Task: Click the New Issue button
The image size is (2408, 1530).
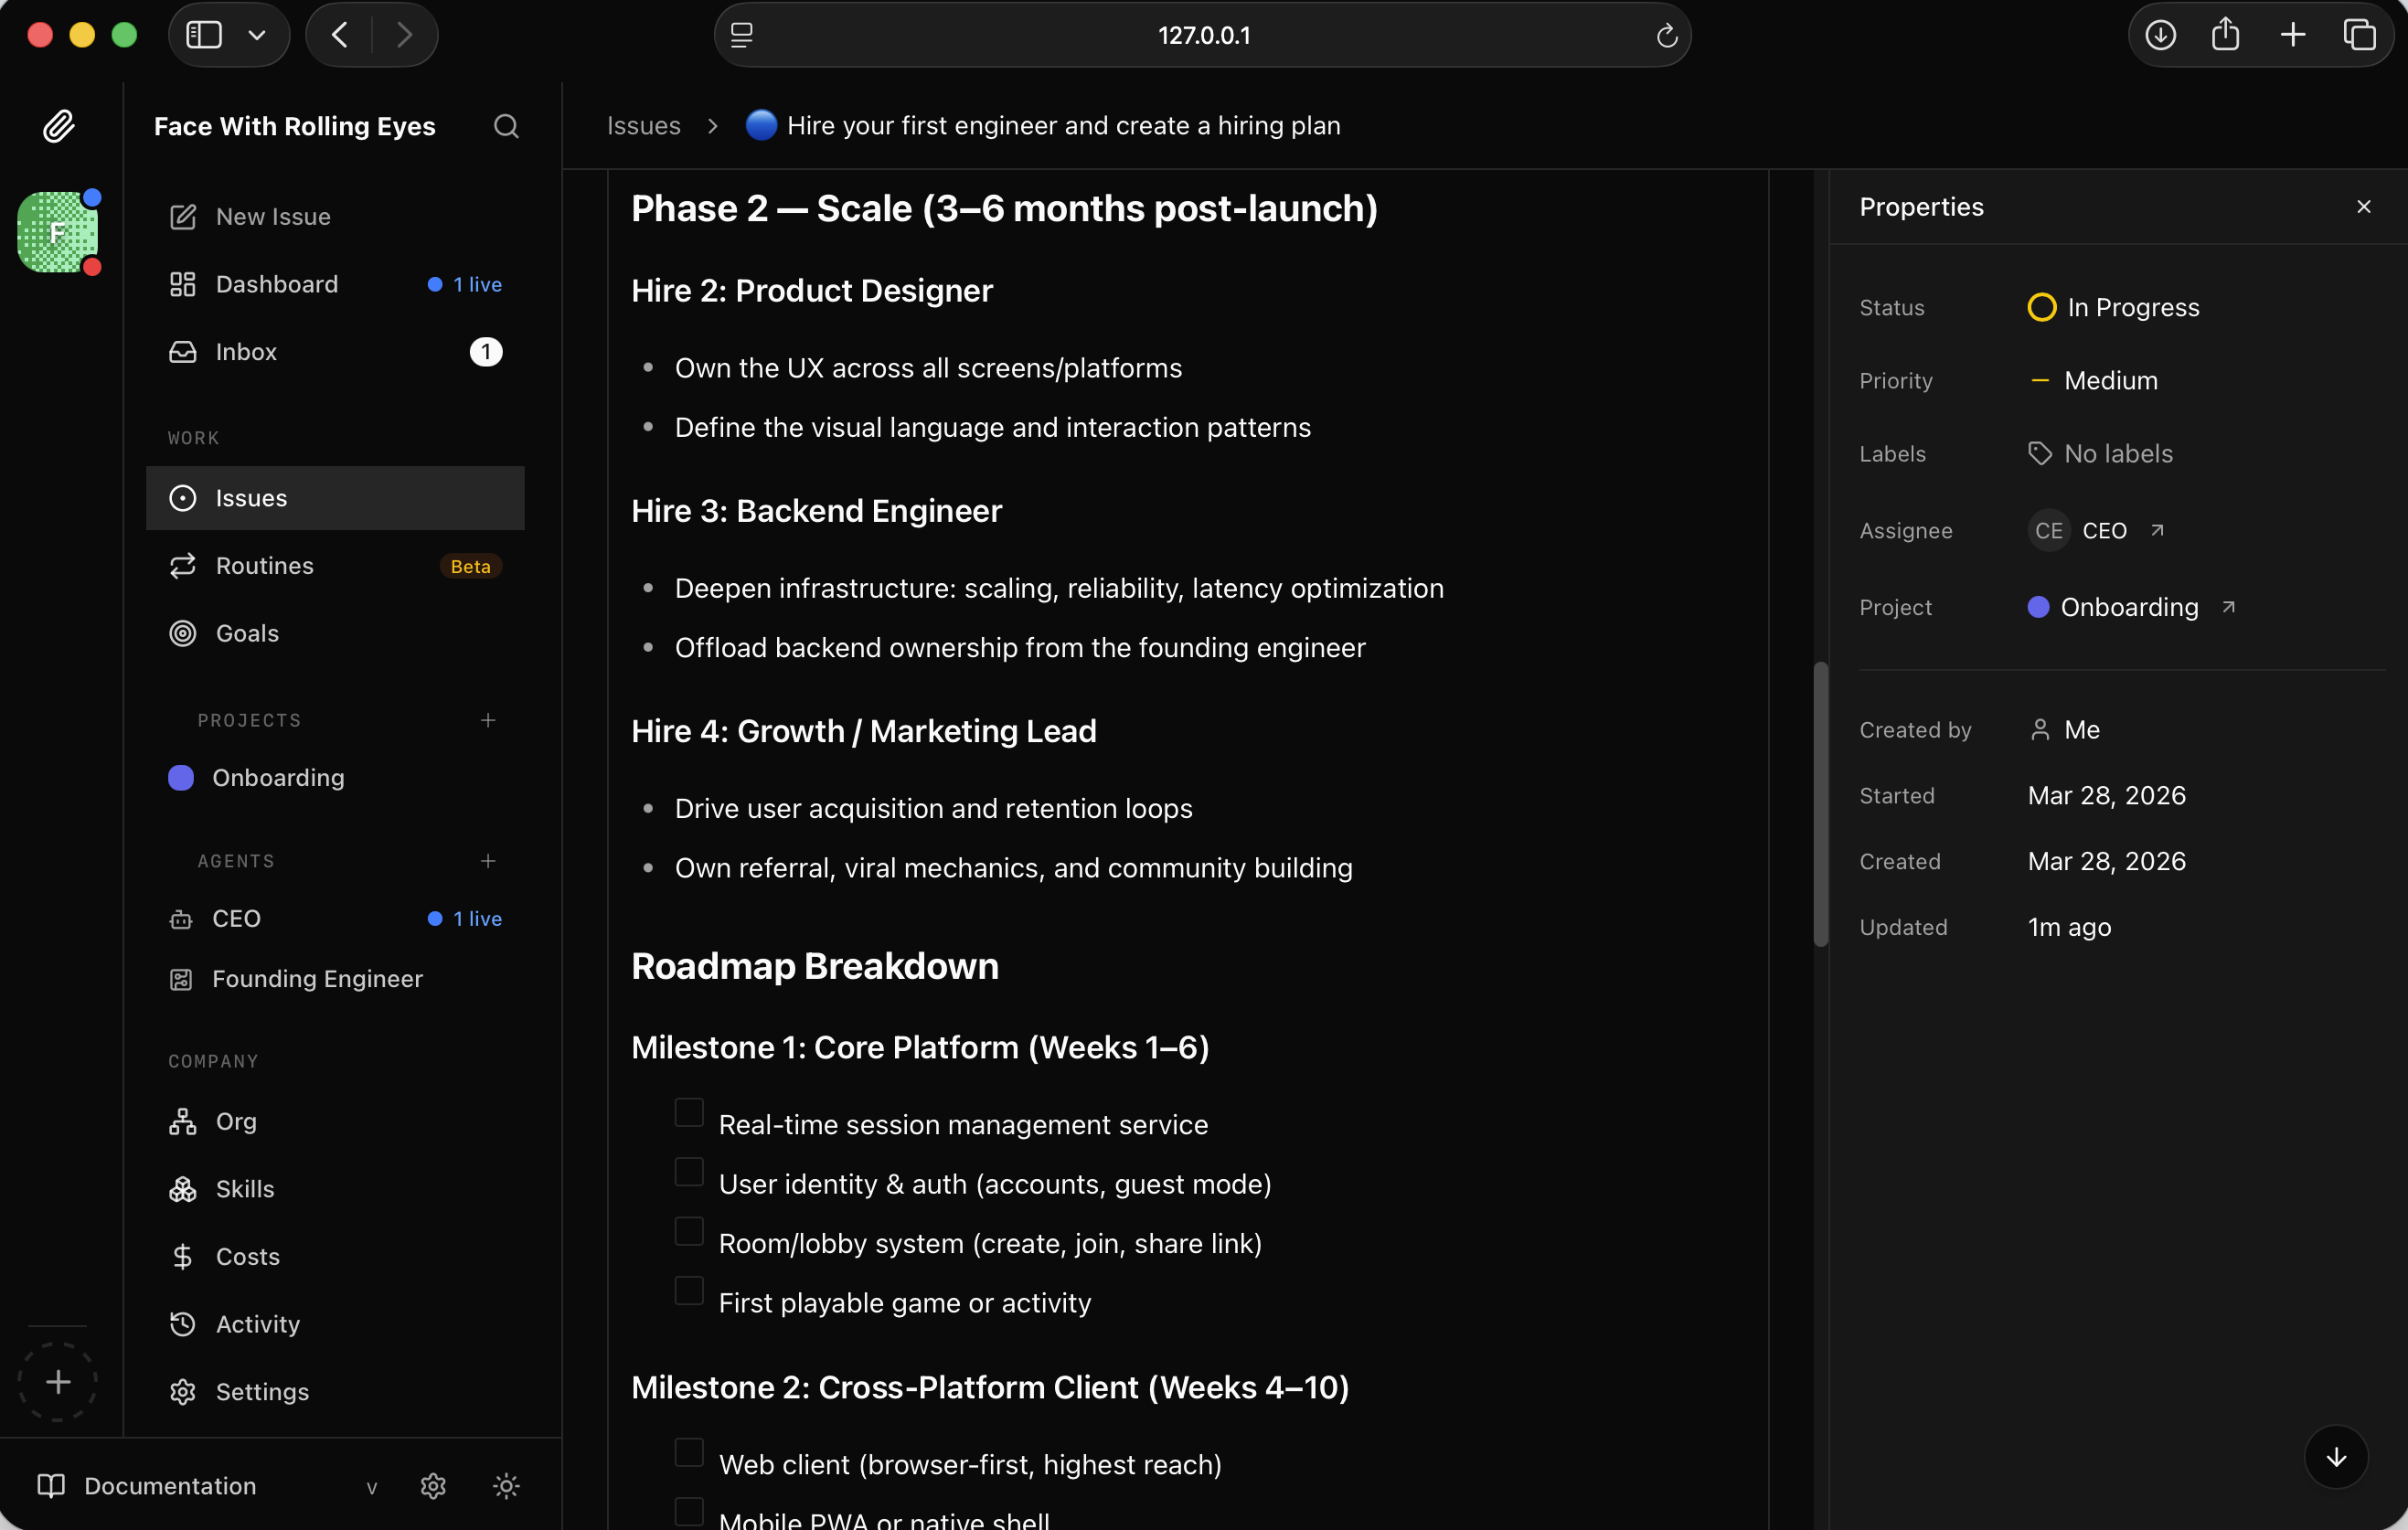Action: point(273,216)
